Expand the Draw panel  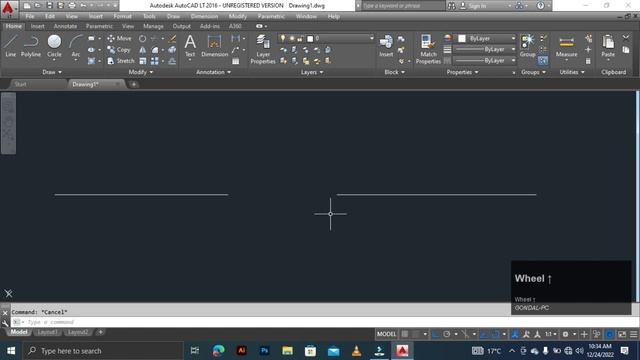click(52, 72)
